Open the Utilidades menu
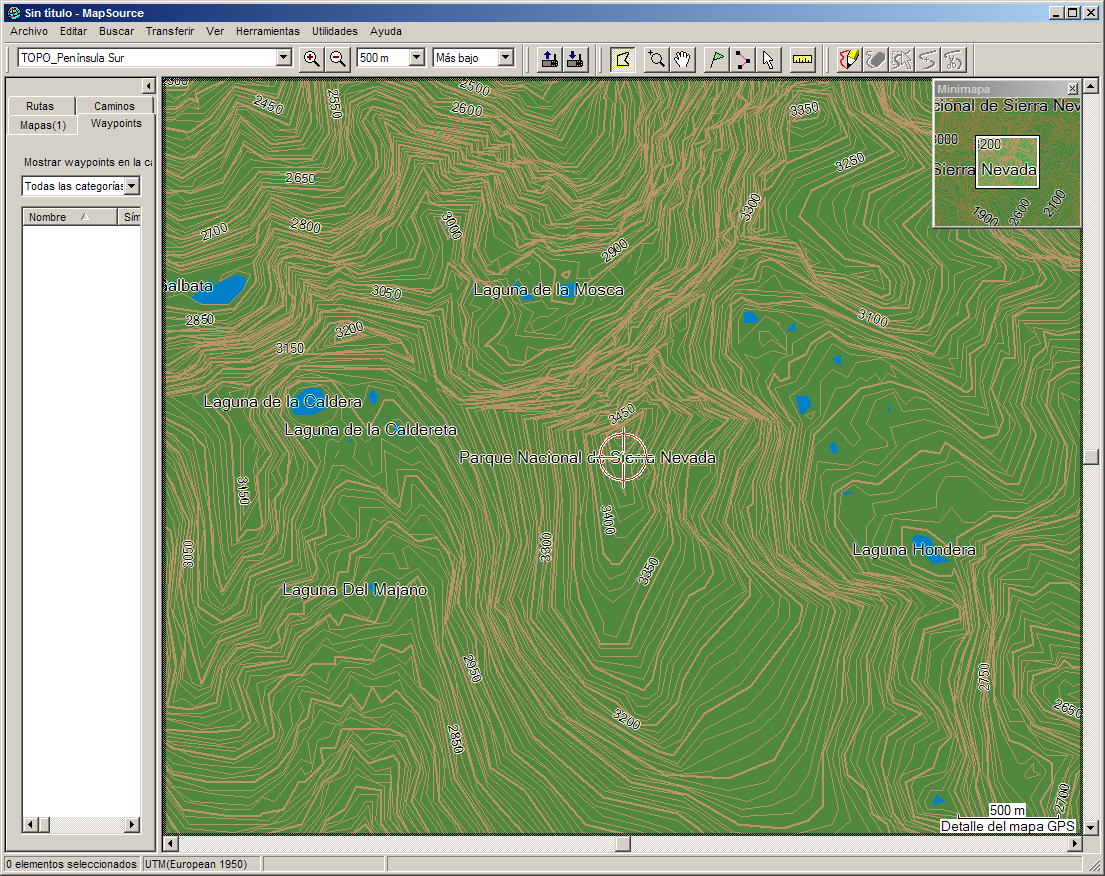 click(x=335, y=31)
